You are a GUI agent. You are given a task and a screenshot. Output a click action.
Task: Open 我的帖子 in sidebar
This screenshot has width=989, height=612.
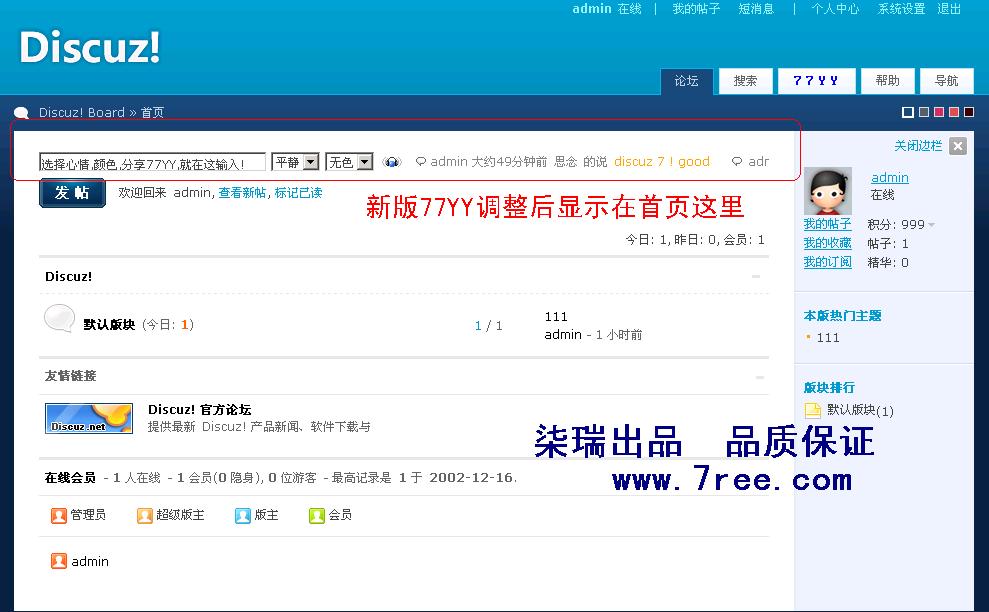pyautogui.click(x=828, y=224)
